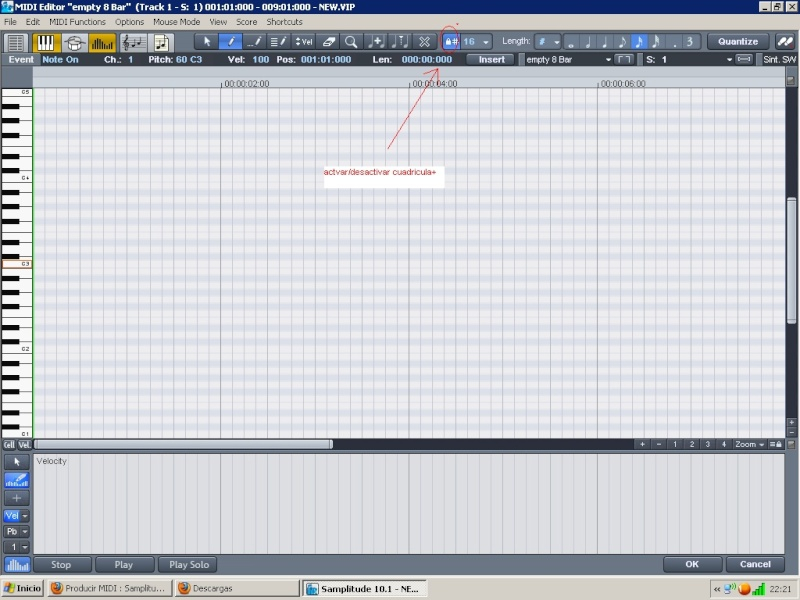Open the score notation view
Viewport: 800px width, 600px height.
tap(134, 42)
